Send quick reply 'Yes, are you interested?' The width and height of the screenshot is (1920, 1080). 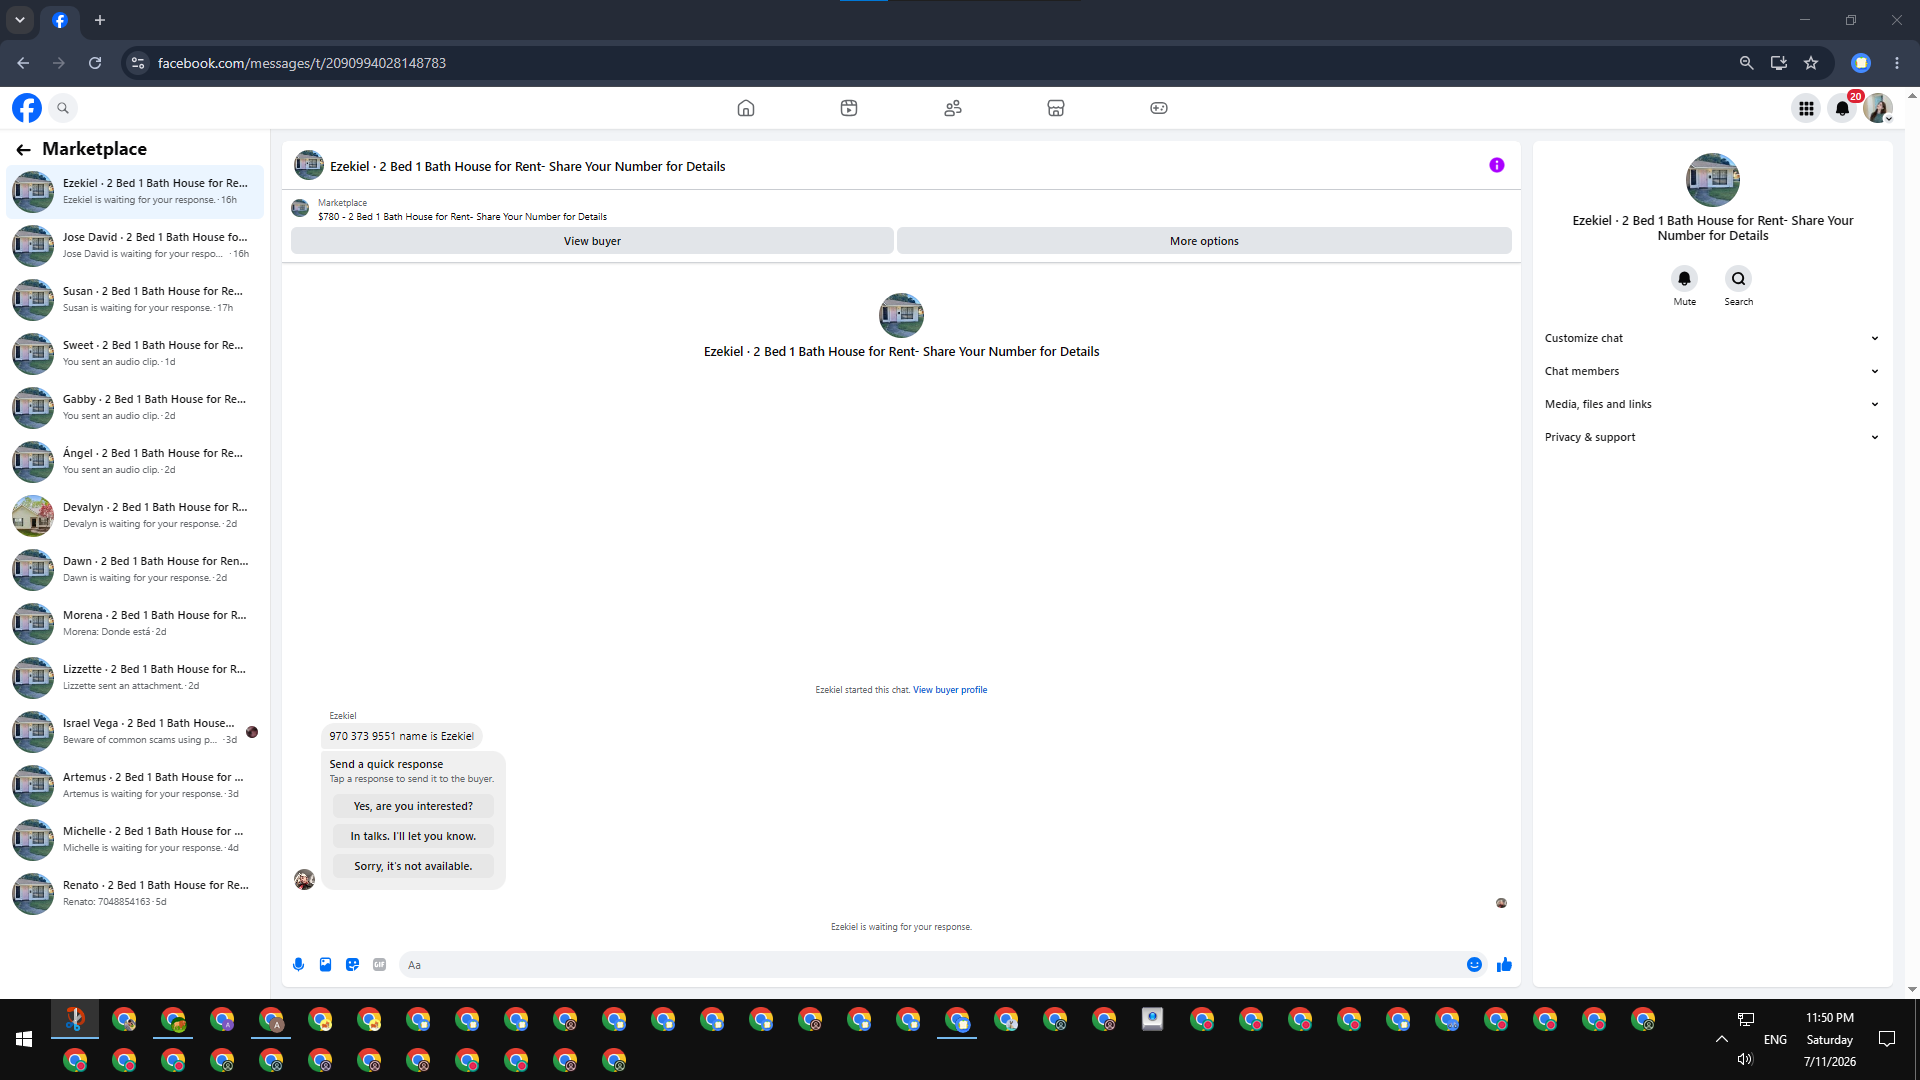pyautogui.click(x=413, y=806)
